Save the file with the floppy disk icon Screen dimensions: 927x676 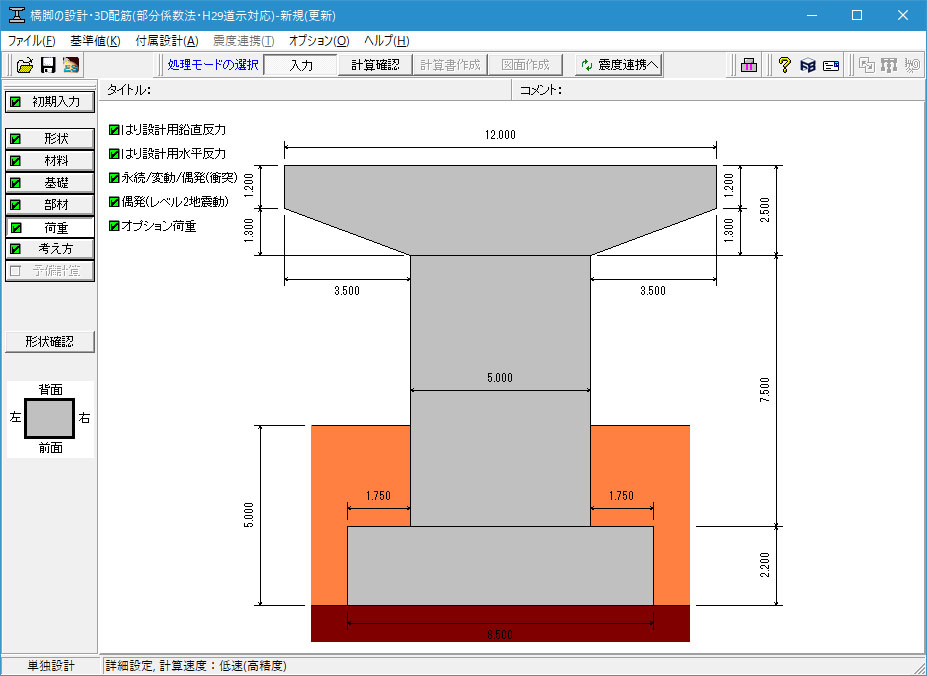pyautogui.click(x=48, y=65)
